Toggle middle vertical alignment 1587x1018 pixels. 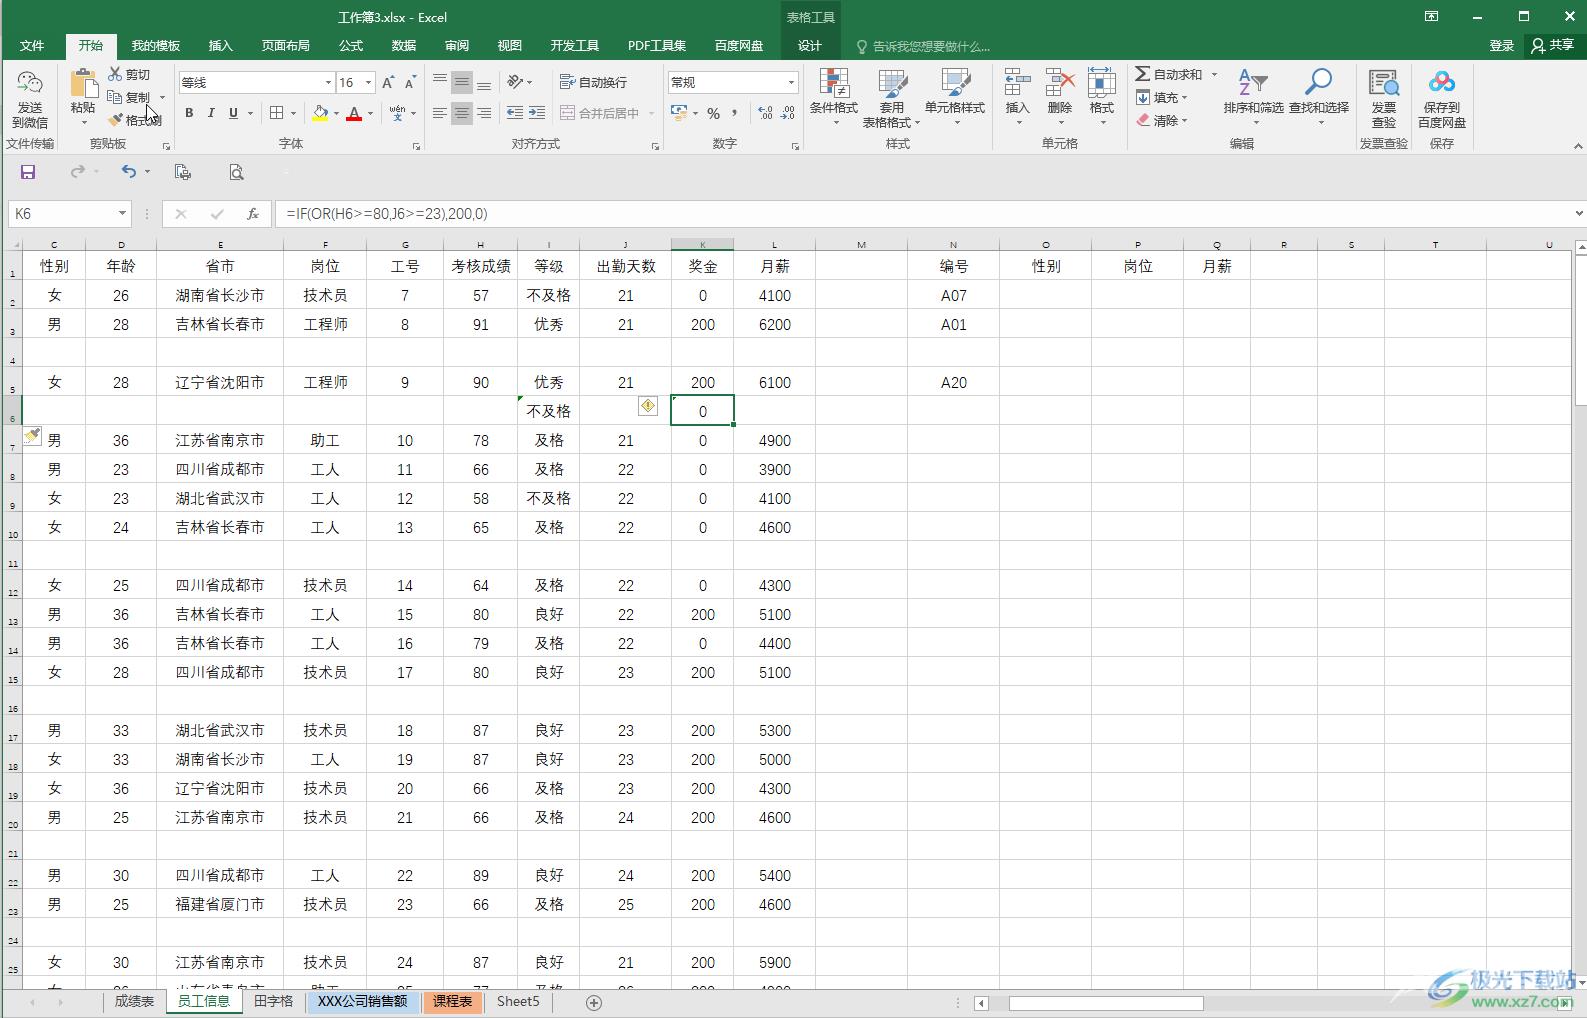click(461, 82)
